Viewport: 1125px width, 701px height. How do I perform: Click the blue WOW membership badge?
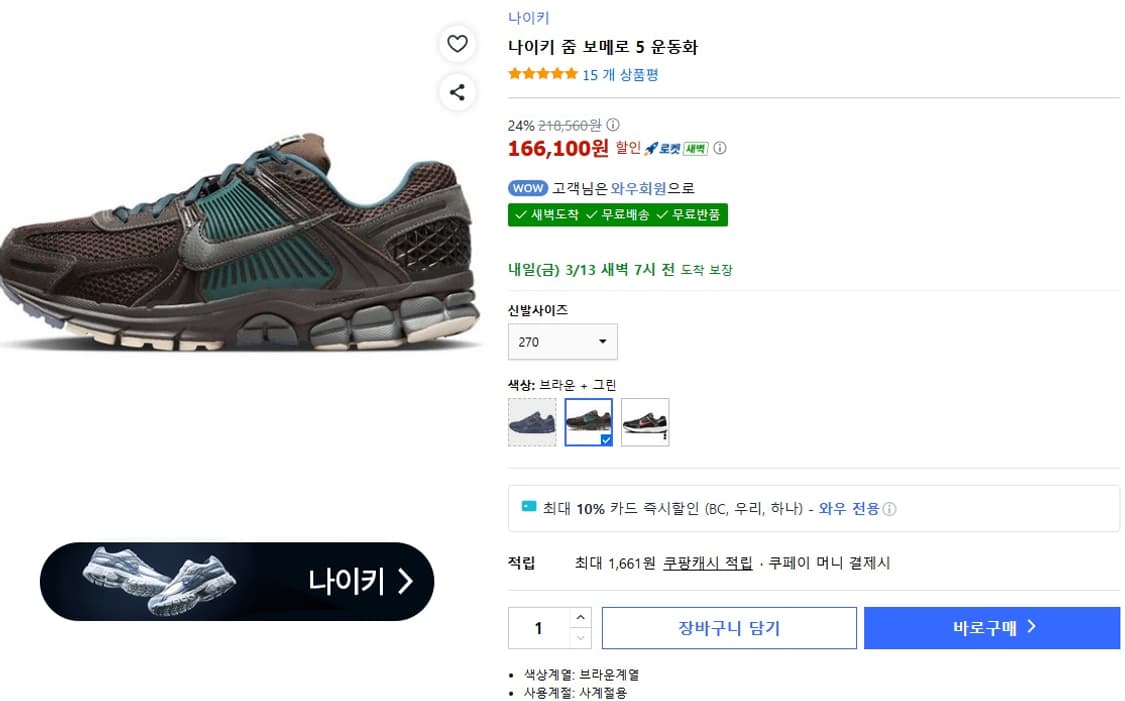click(528, 187)
